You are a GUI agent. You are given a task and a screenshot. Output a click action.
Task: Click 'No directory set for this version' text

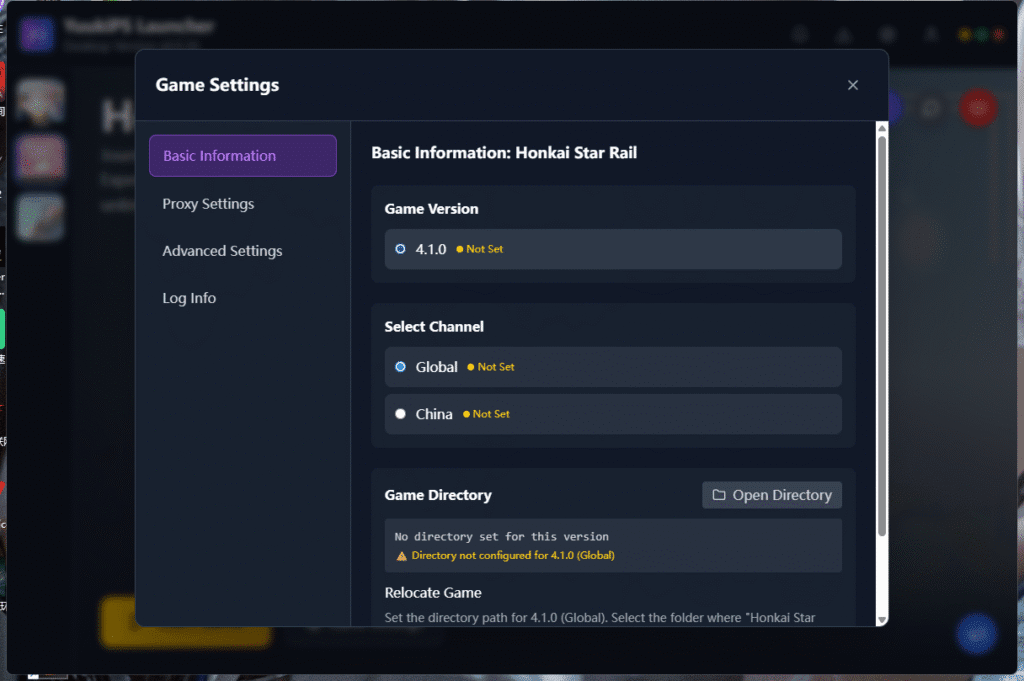coord(502,537)
